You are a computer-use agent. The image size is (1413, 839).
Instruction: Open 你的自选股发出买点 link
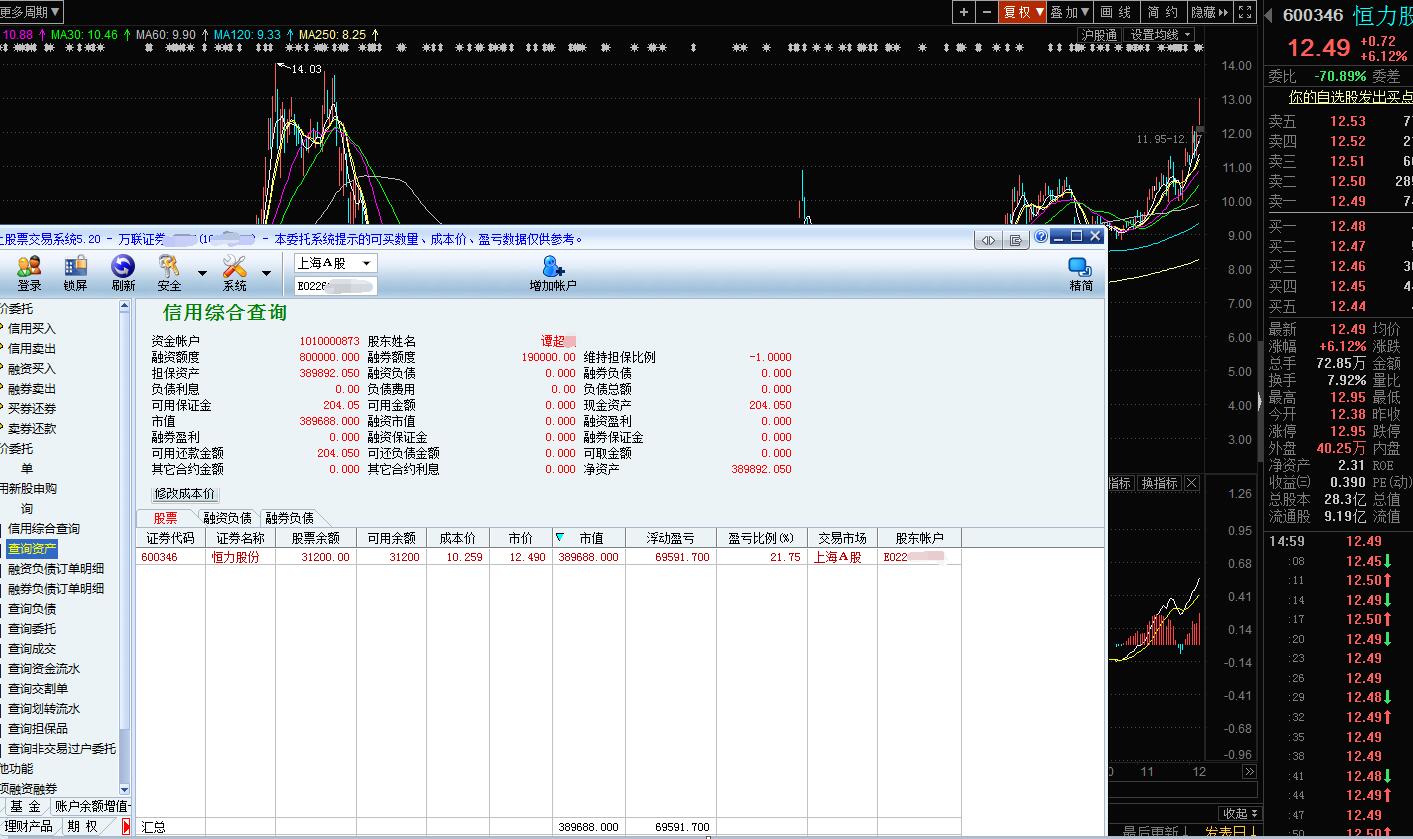click(1350, 97)
